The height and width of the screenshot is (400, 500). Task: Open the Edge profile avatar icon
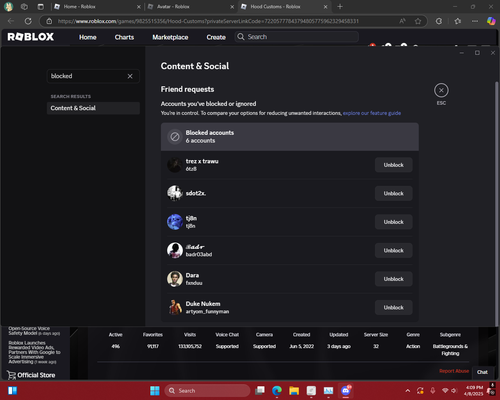pyautogui.click(x=8, y=7)
